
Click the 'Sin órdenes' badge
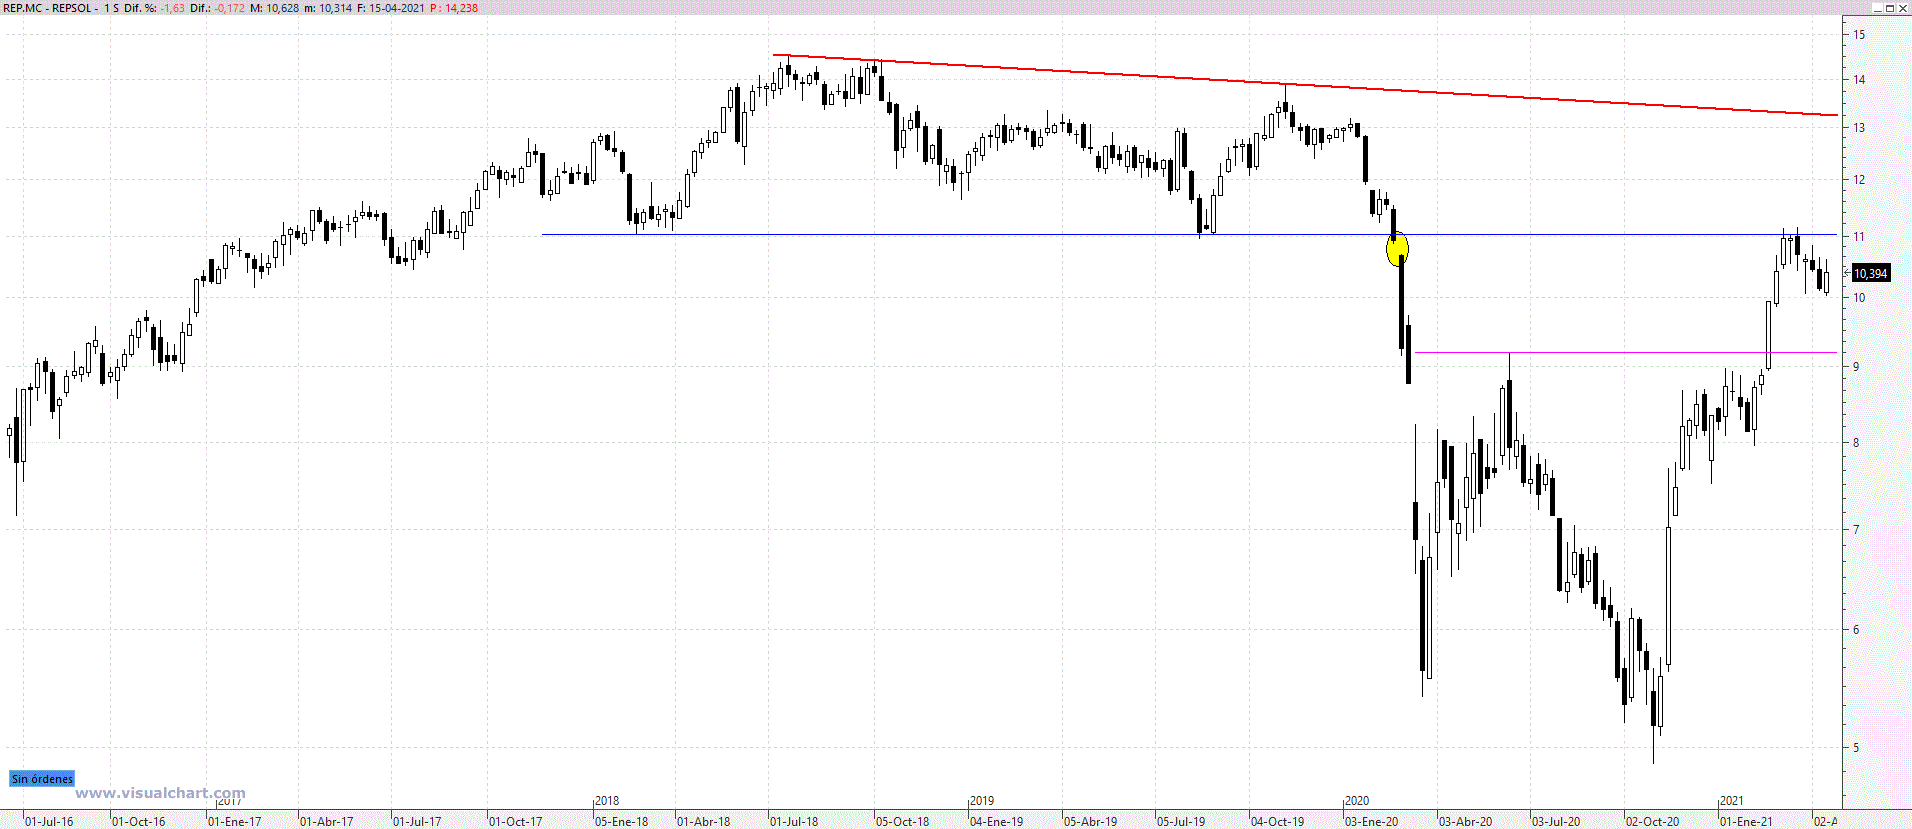click(42, 779)
